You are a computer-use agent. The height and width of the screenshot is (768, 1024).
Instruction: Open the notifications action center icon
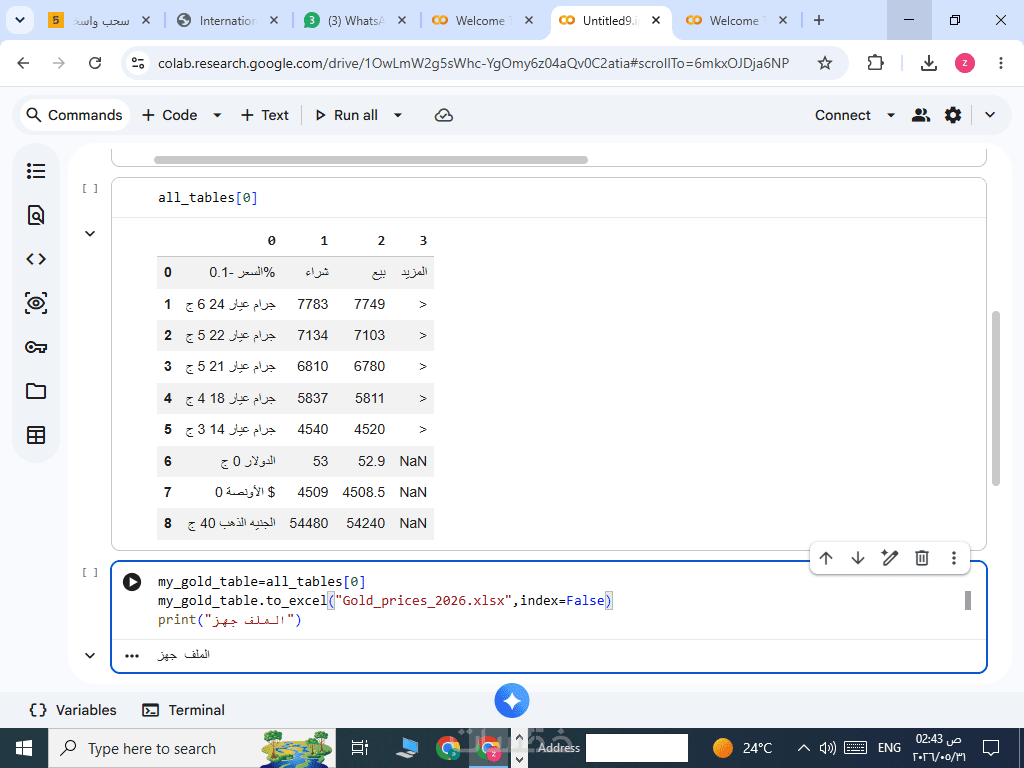click(991, 748)
